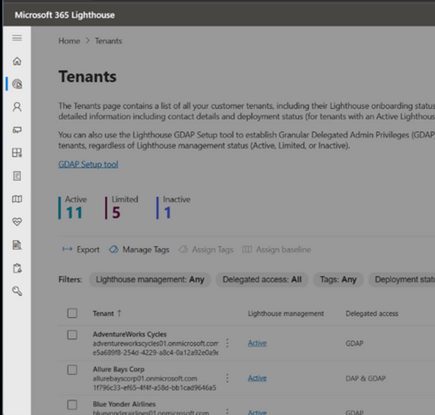
Task: Select the Tenants icon in sidebar
Action: [17, 84]
